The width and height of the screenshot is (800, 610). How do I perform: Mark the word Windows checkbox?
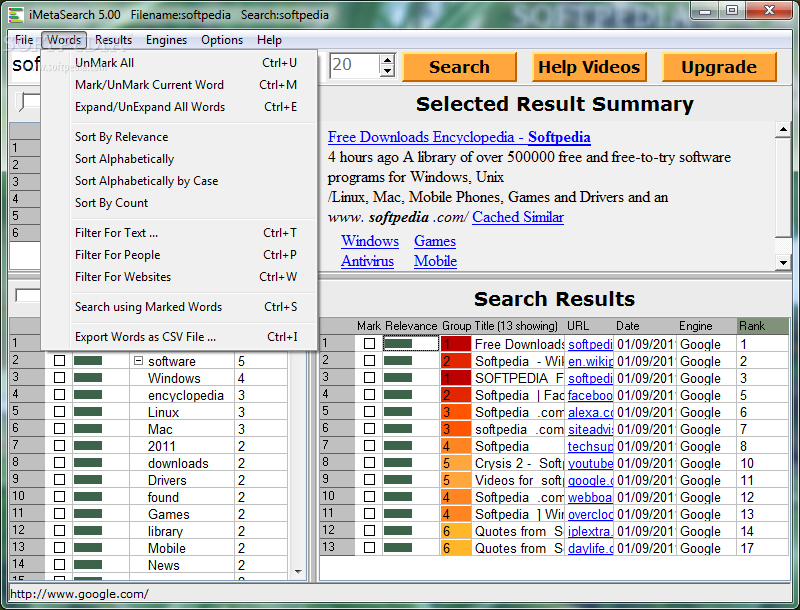point(59,378)
